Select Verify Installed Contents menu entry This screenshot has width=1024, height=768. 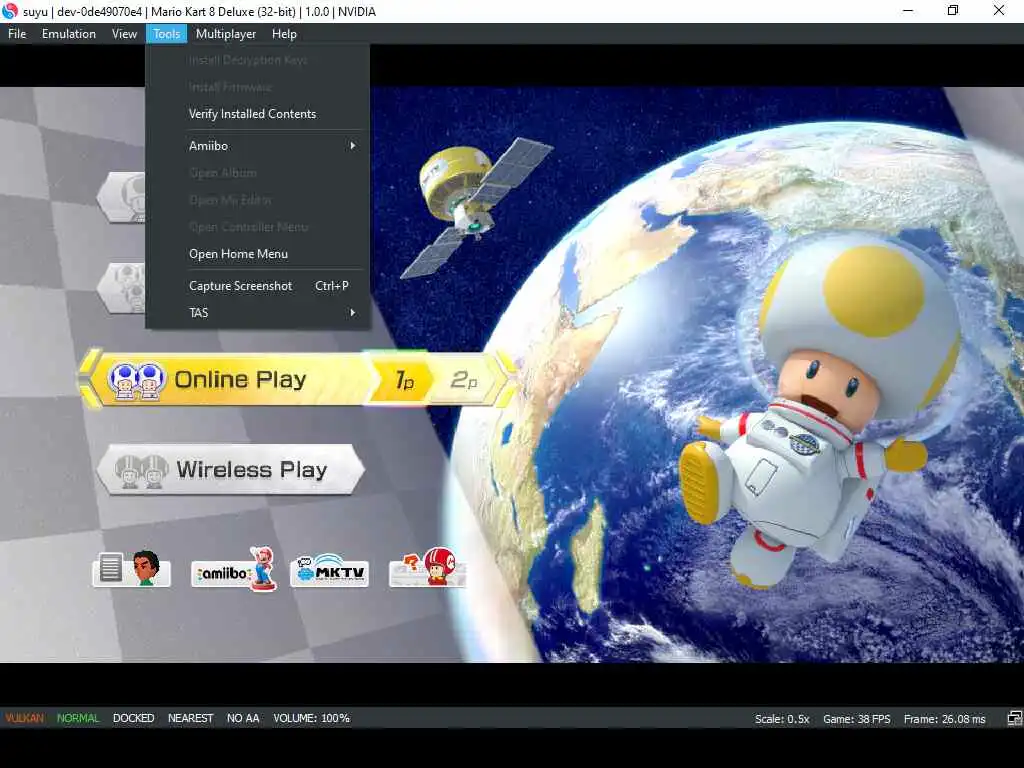pyautogui.click(x=257, y=114)
